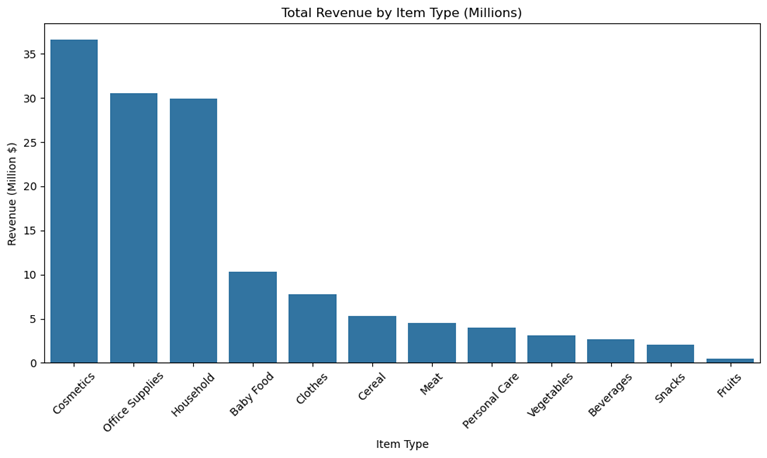767x458 pixels.
Task: Click the Clothes bar
Action: (x=312, y=328)
